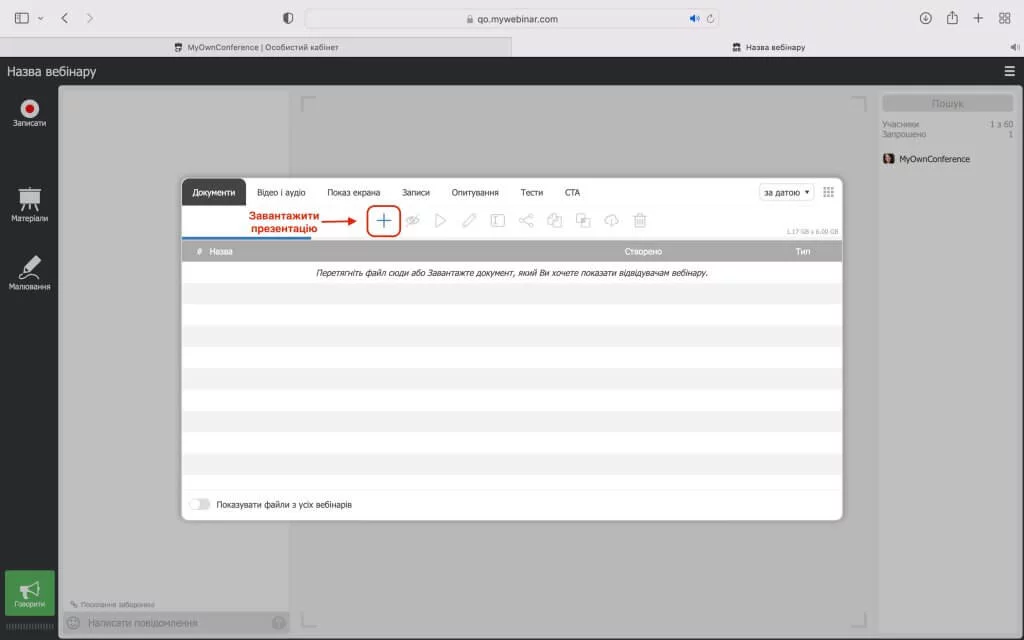Screen dimensions: 1024x640
Task: Toggle the crossed-eye visibility icon
Action: pos(412,221)
